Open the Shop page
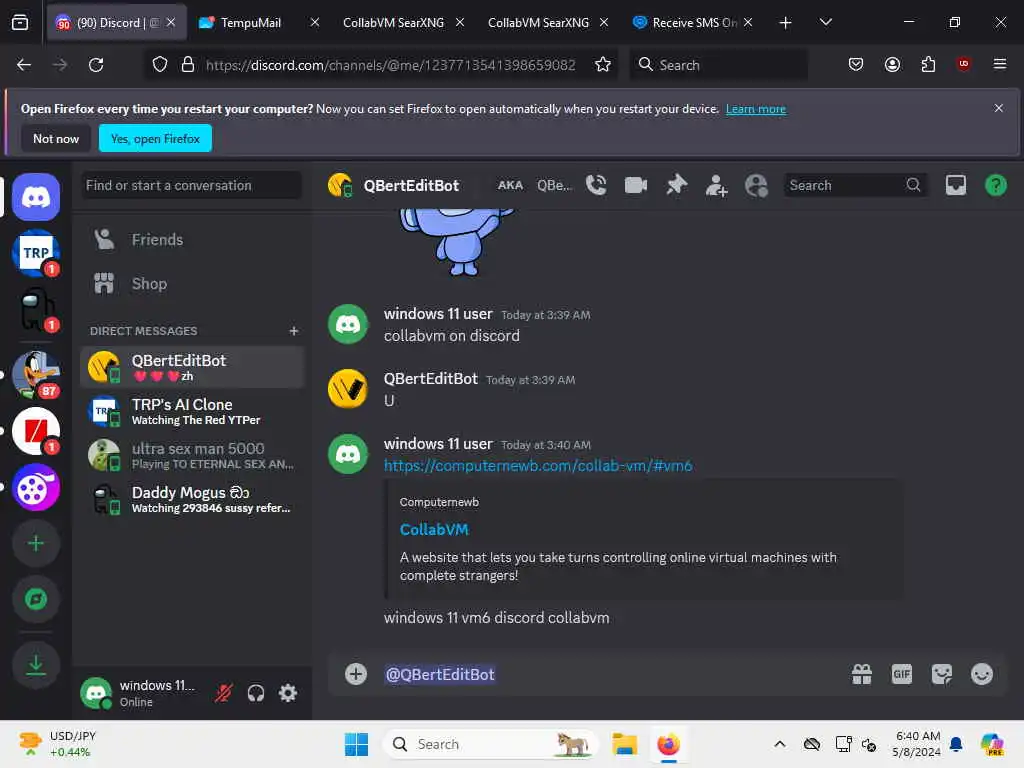This screenshot has width=1024, height=768. coord(192,283)
